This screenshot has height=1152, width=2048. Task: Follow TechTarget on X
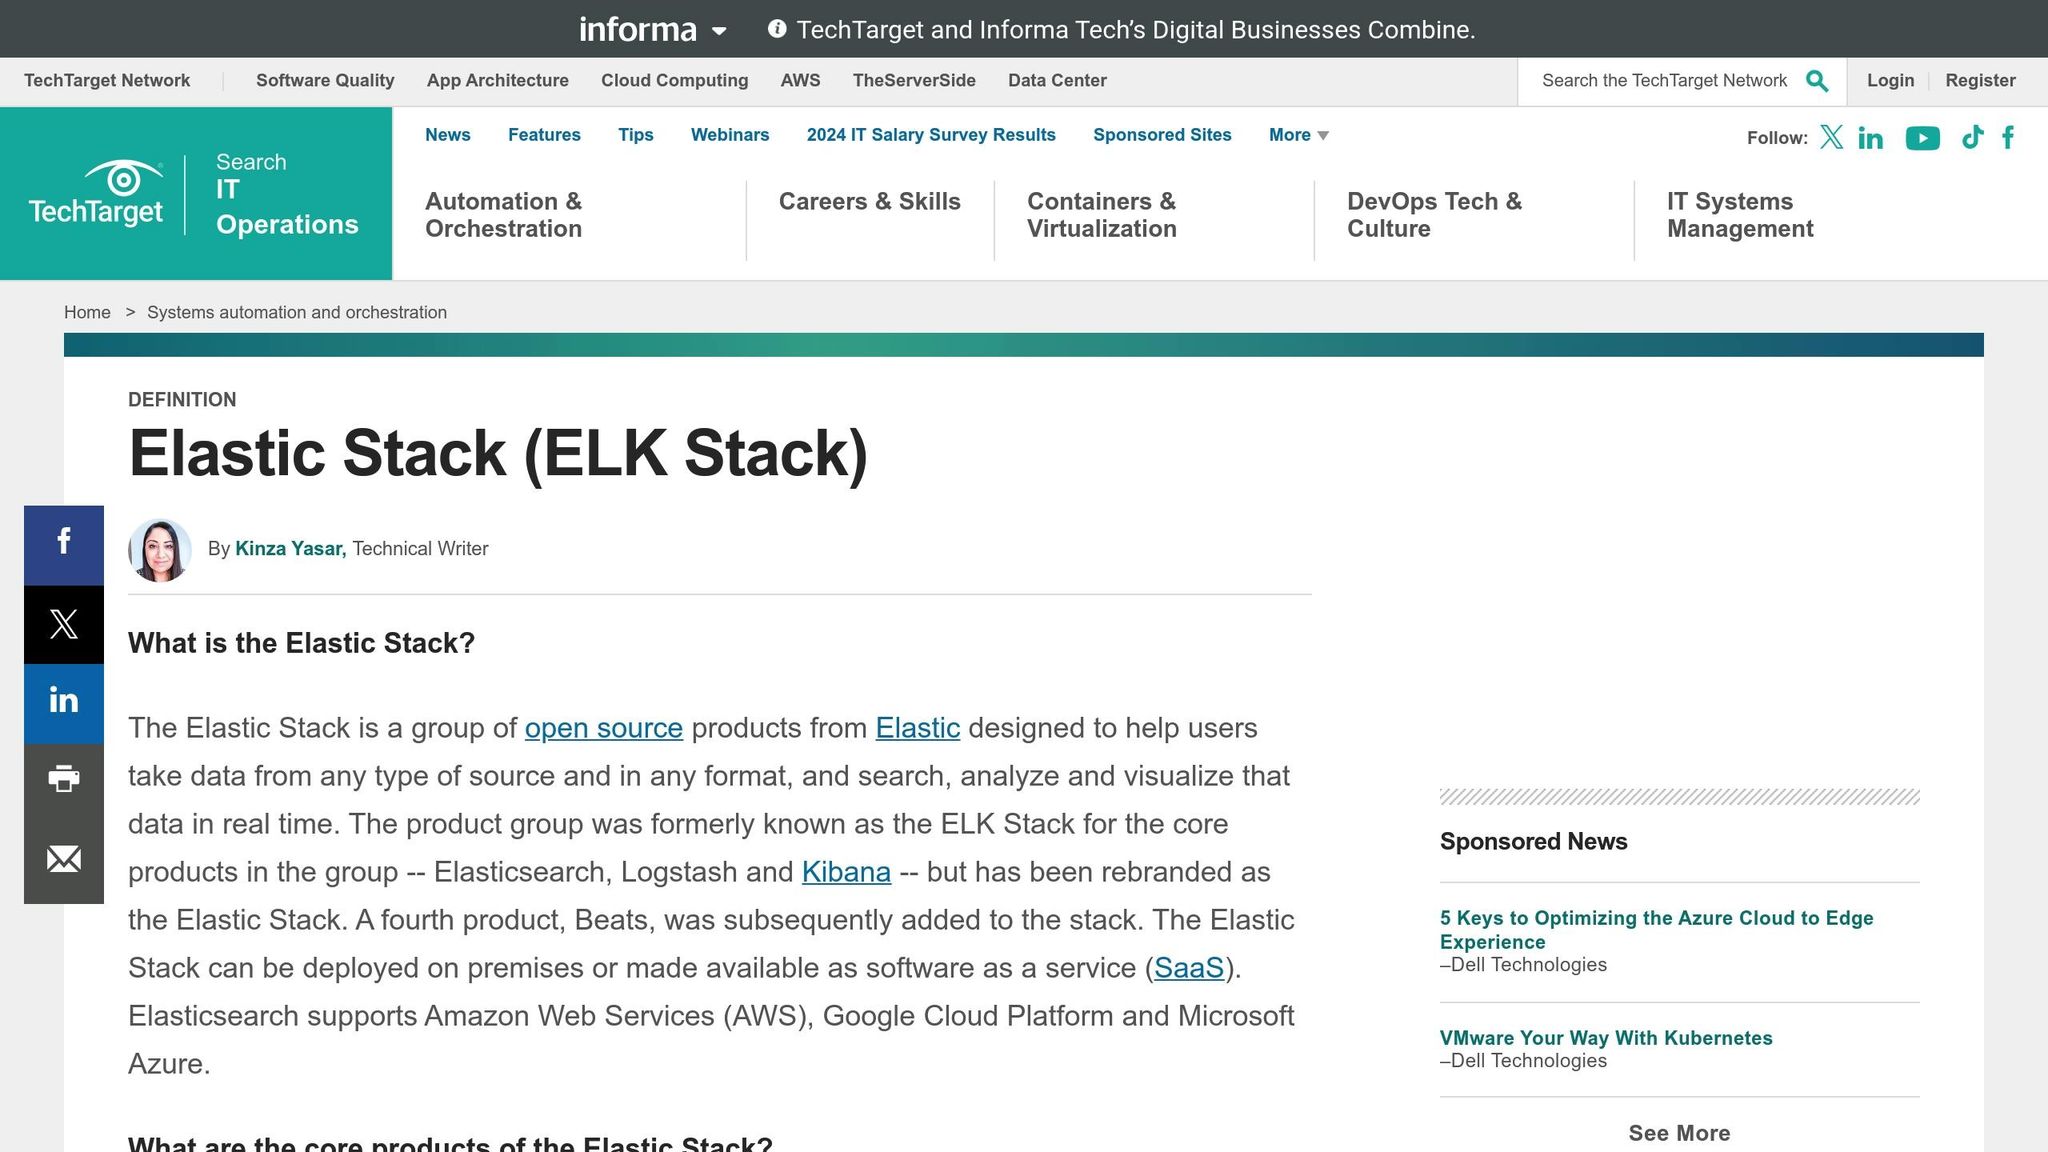click(1831, 138)
